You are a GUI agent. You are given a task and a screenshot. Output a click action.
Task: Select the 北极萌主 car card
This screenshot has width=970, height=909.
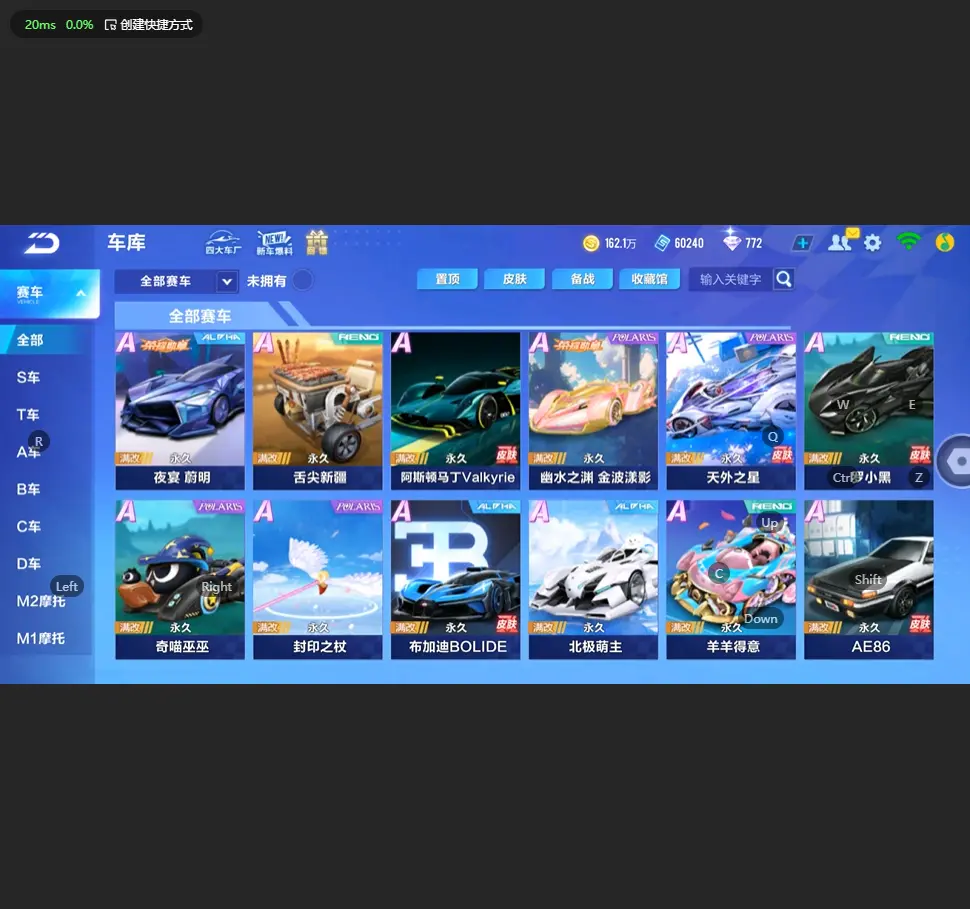pyautogui.click(x=593, y=580)
